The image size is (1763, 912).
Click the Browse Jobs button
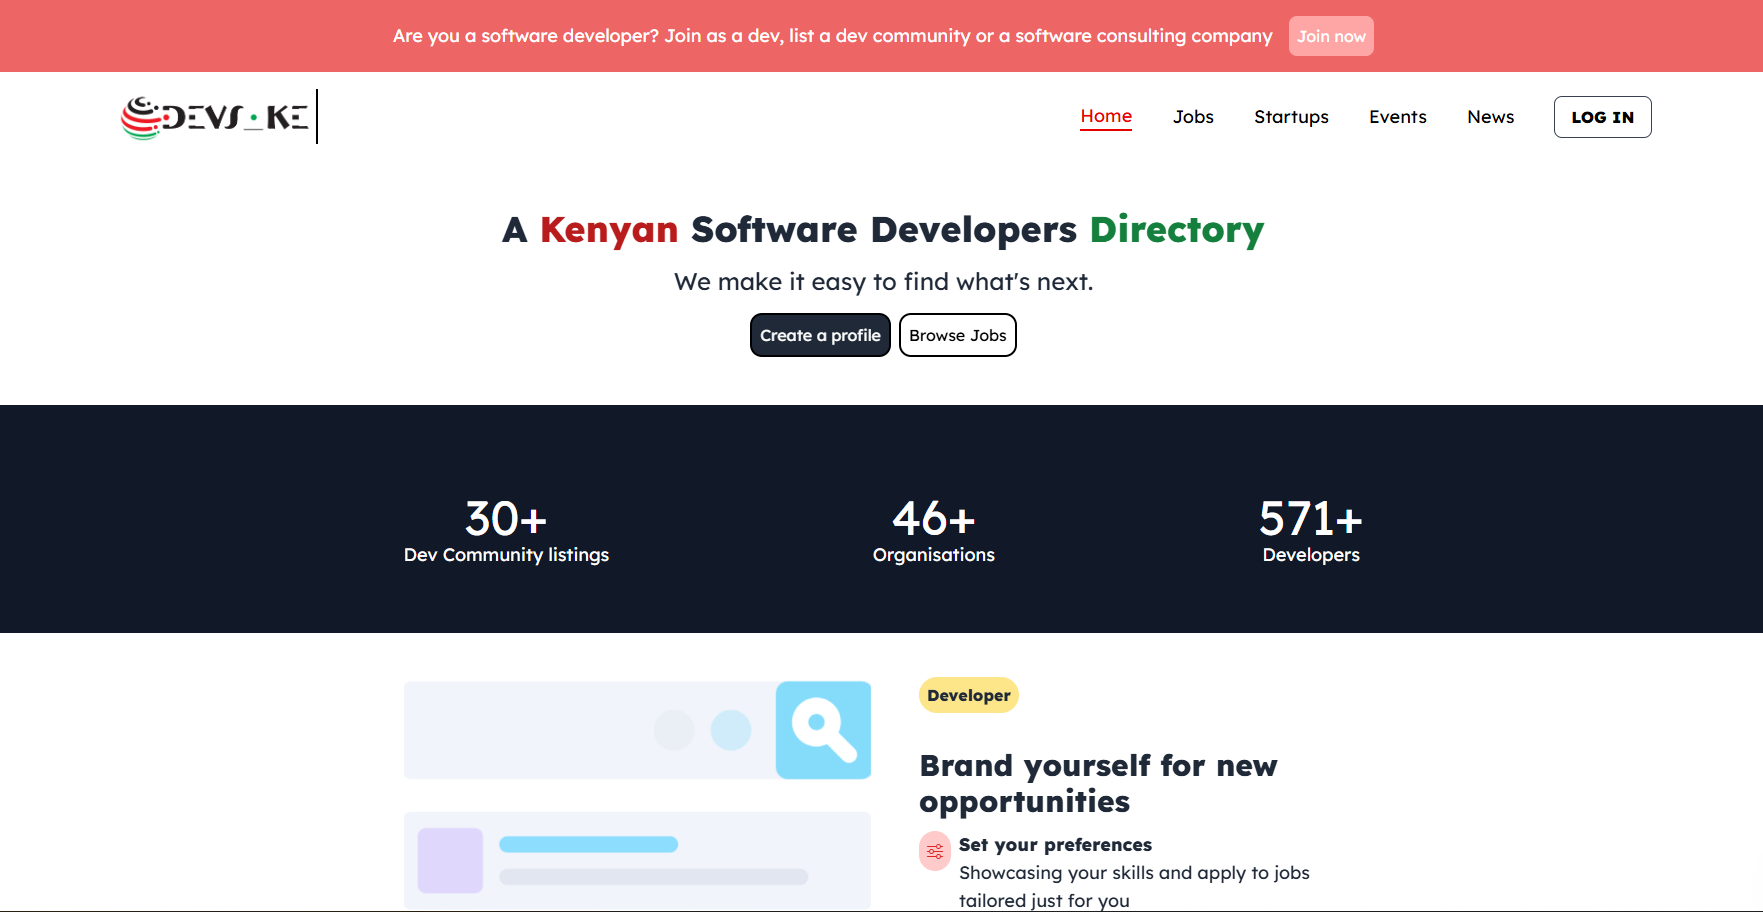point(958,335)
